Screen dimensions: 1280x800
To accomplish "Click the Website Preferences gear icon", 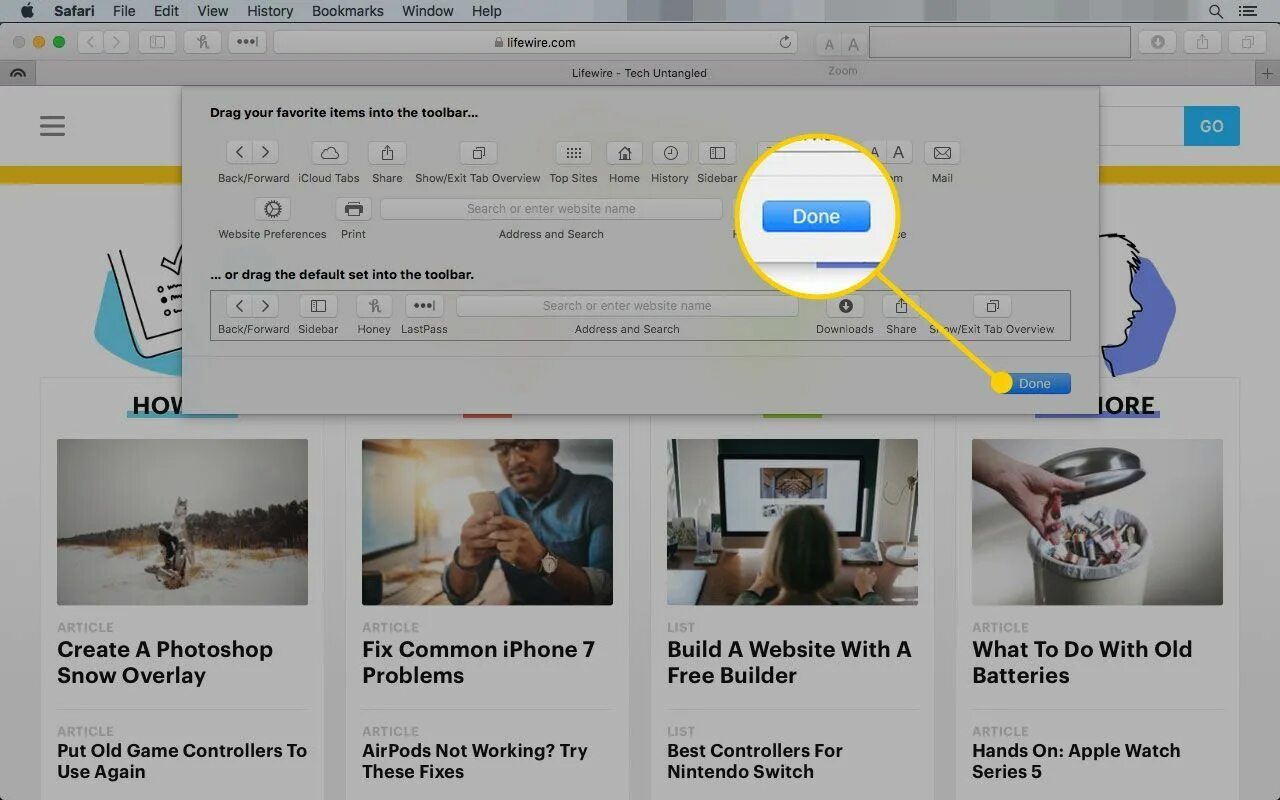I will 272,209.
